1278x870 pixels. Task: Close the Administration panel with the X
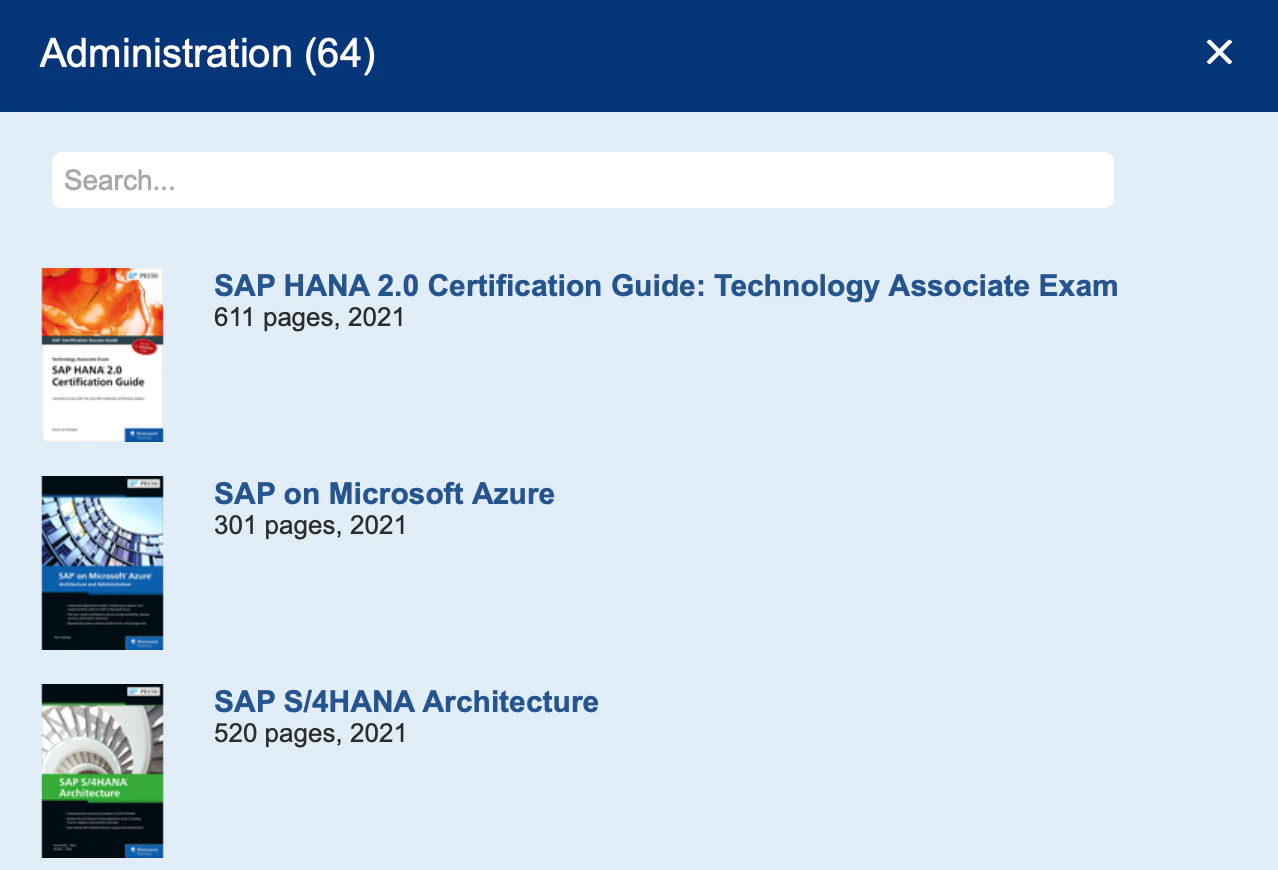pyautogui.click(x=1219, y=52)
